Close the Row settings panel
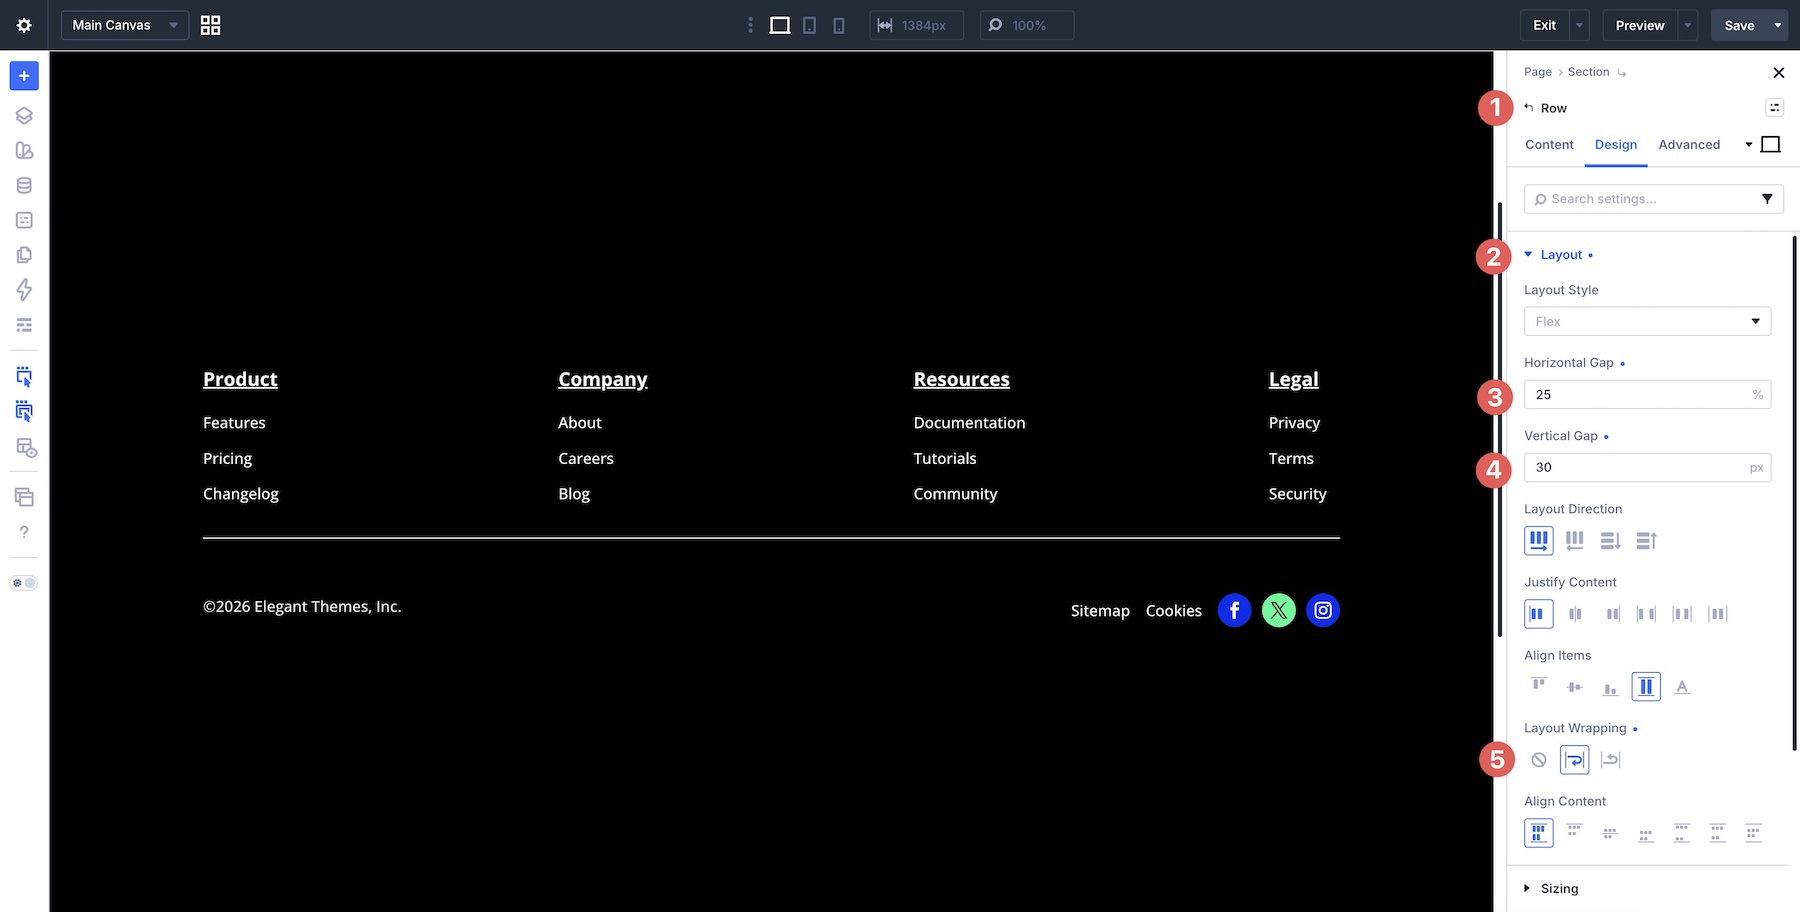 (x=1778, y=73)
